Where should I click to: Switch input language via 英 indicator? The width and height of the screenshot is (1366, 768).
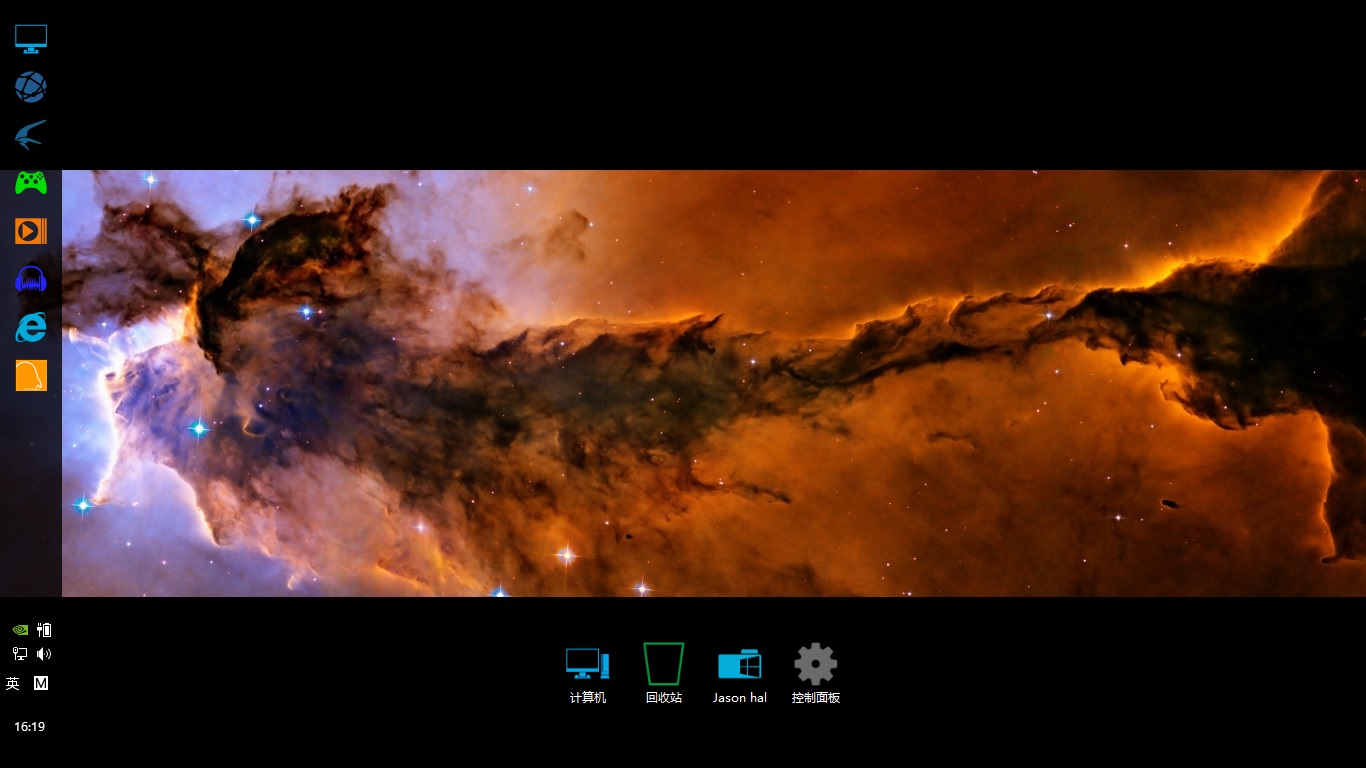13,684
